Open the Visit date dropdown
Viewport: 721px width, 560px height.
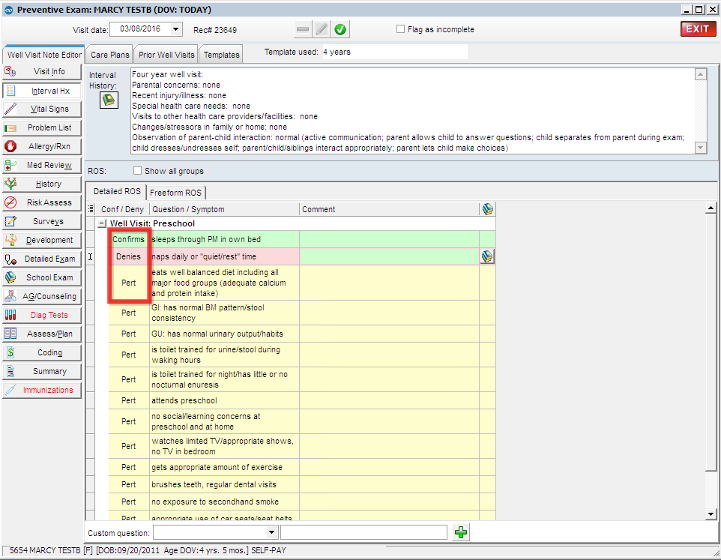[176, 29]
